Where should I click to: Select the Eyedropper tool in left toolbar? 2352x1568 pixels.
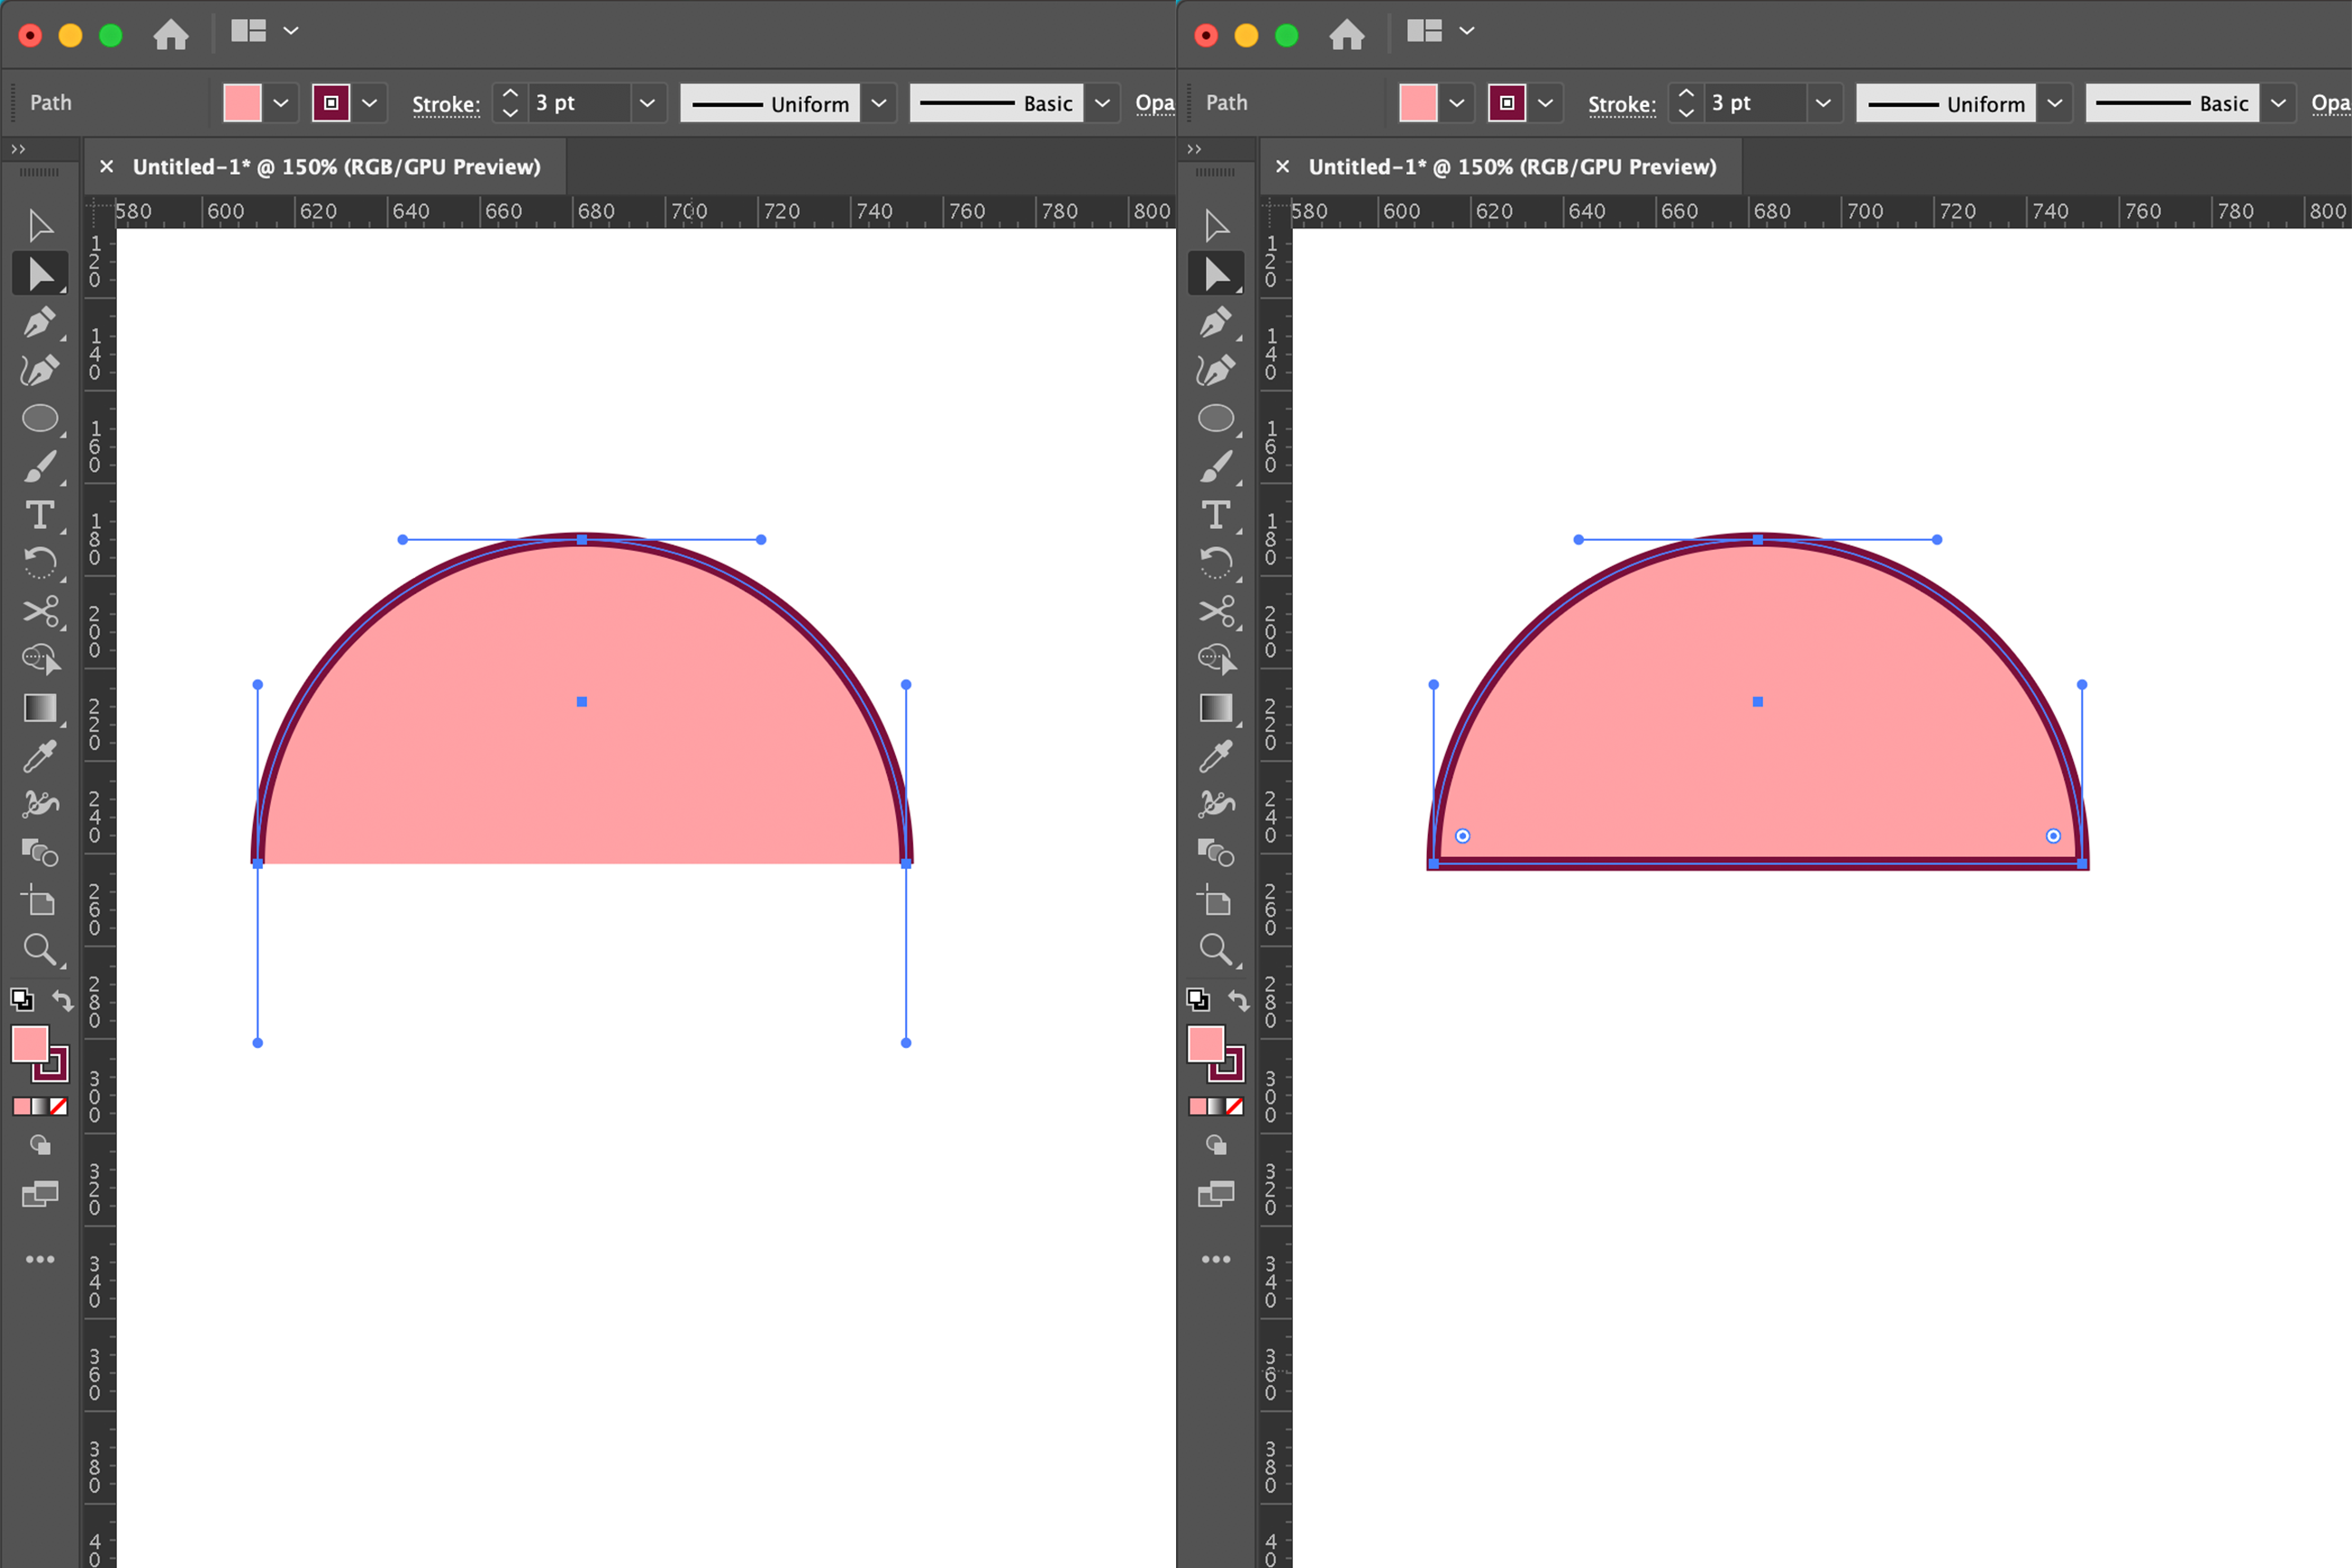(x=39, y=757)
